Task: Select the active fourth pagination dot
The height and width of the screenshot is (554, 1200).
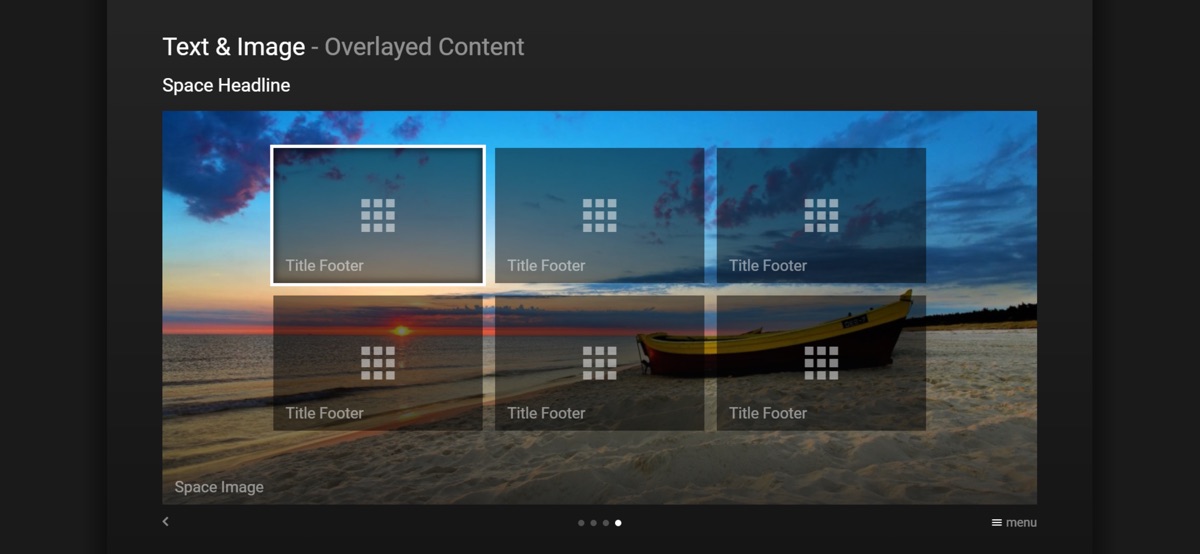Action: point(618,523)
